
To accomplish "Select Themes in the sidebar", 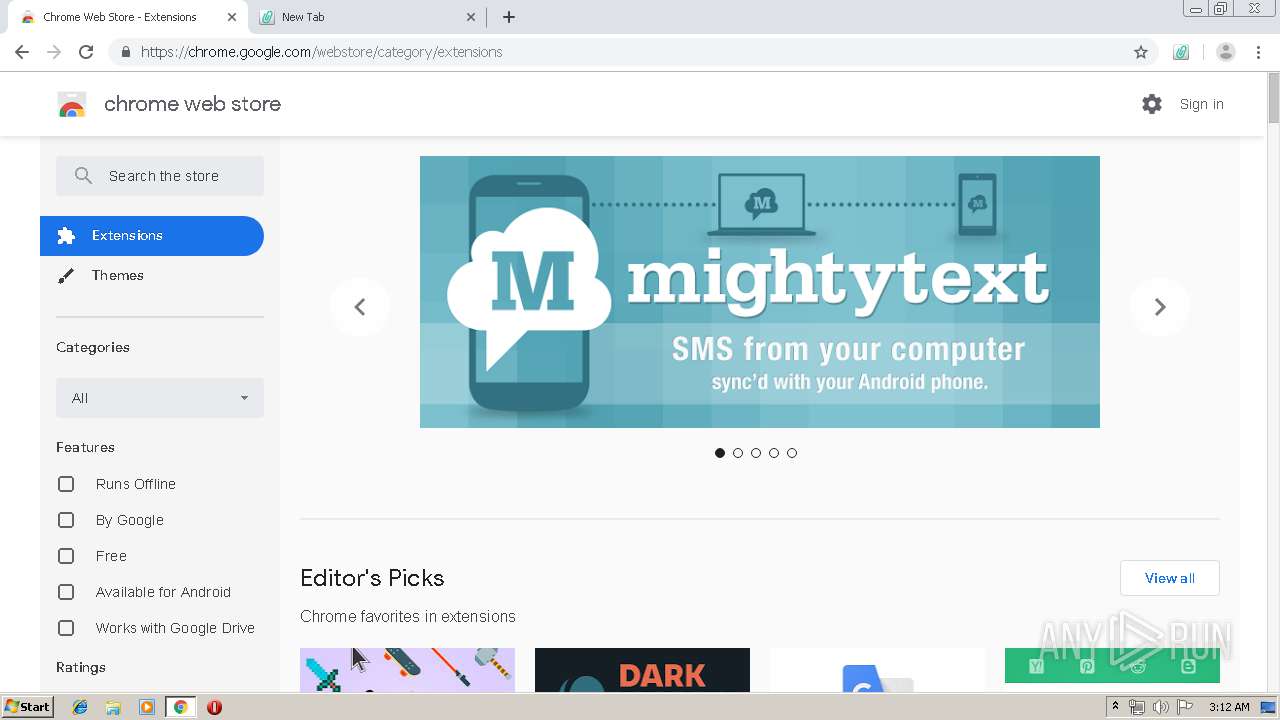I will tap(152, 276).
